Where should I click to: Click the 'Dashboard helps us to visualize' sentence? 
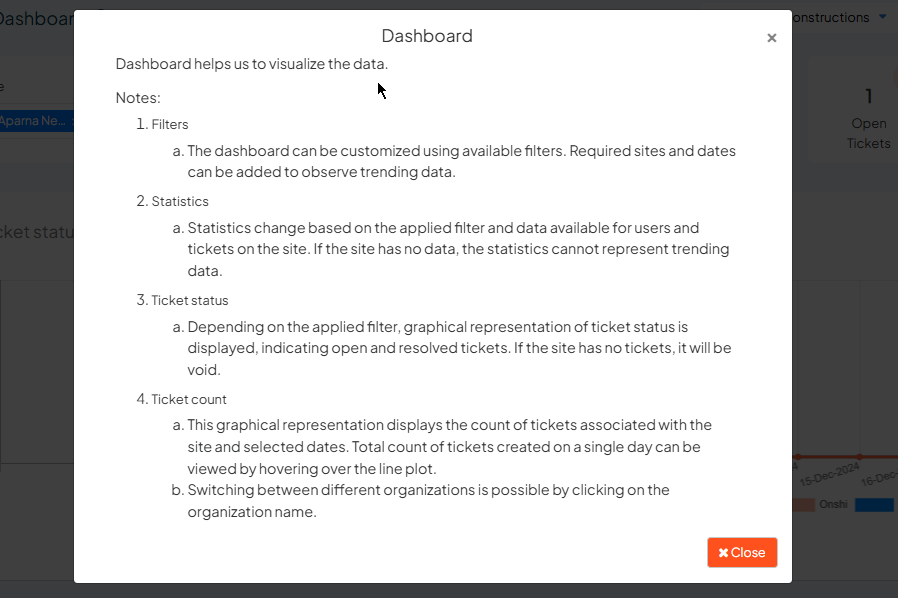(x=251, y=64)
